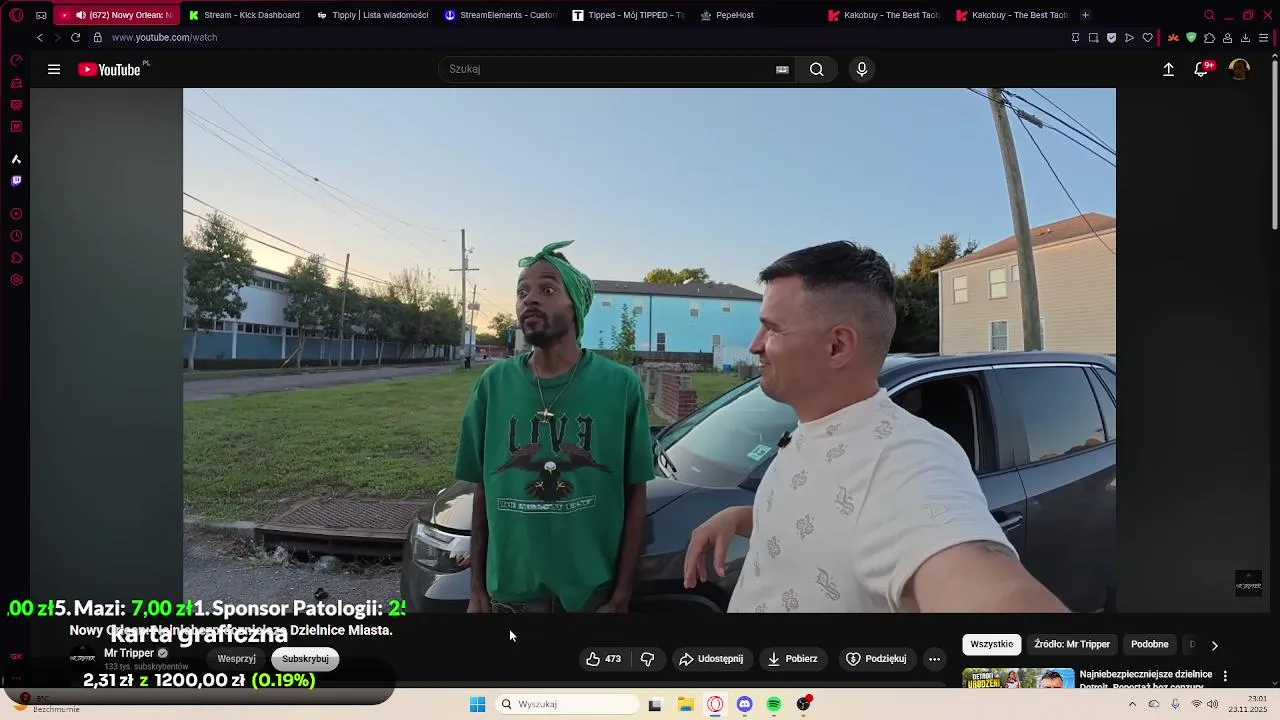1280x720 pixels.
Task: Open green shield extension icon
Action: (x=1191, y=38)
